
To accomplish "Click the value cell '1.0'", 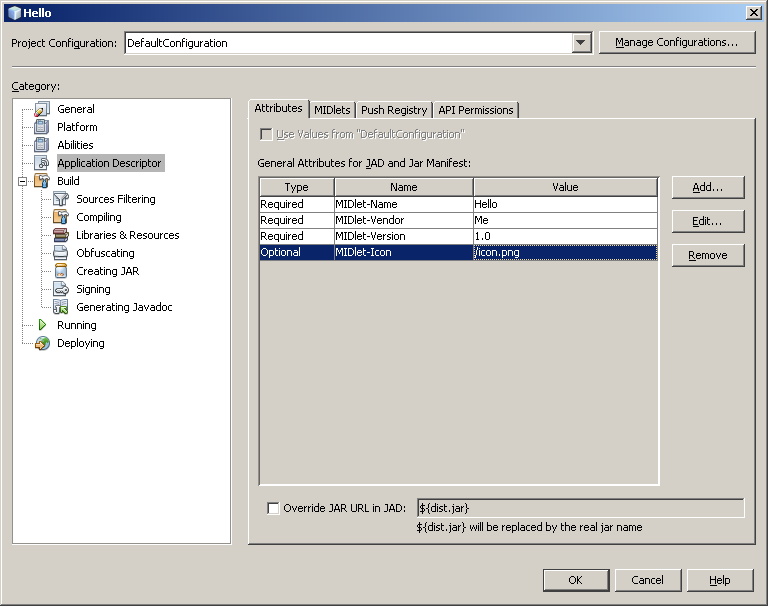I will tap(565, 236).
